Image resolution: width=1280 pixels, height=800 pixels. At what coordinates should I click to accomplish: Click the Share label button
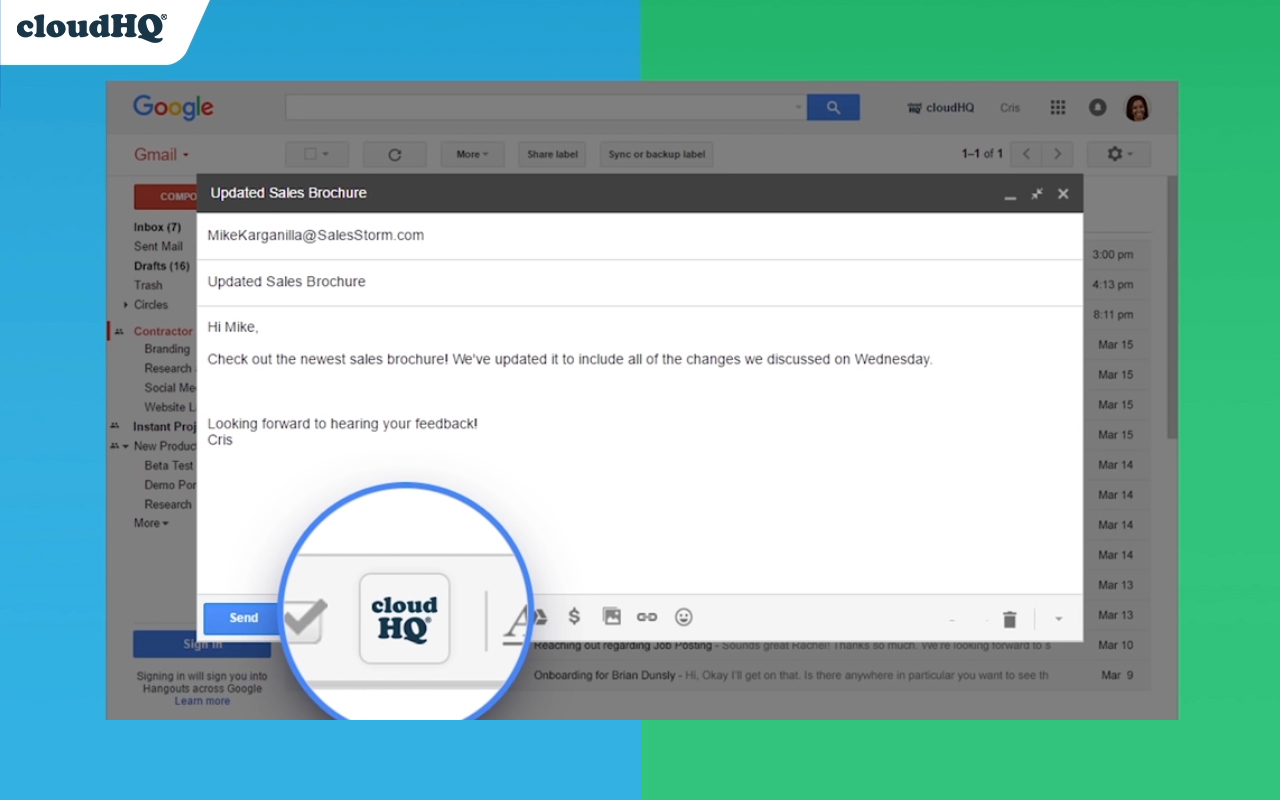coord(551,154)
